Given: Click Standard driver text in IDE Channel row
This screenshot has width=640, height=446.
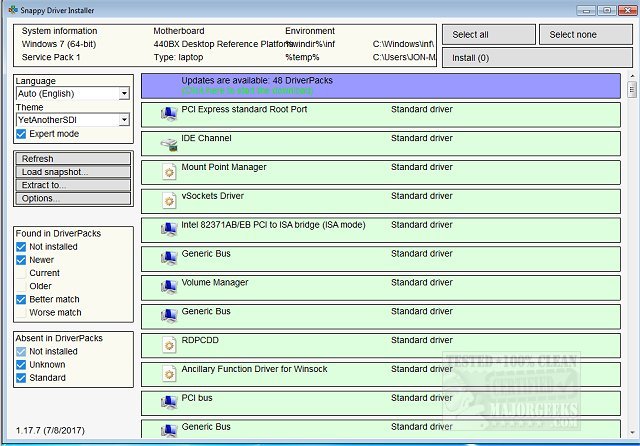Looking at the screenshot, I should pos(422,138).
